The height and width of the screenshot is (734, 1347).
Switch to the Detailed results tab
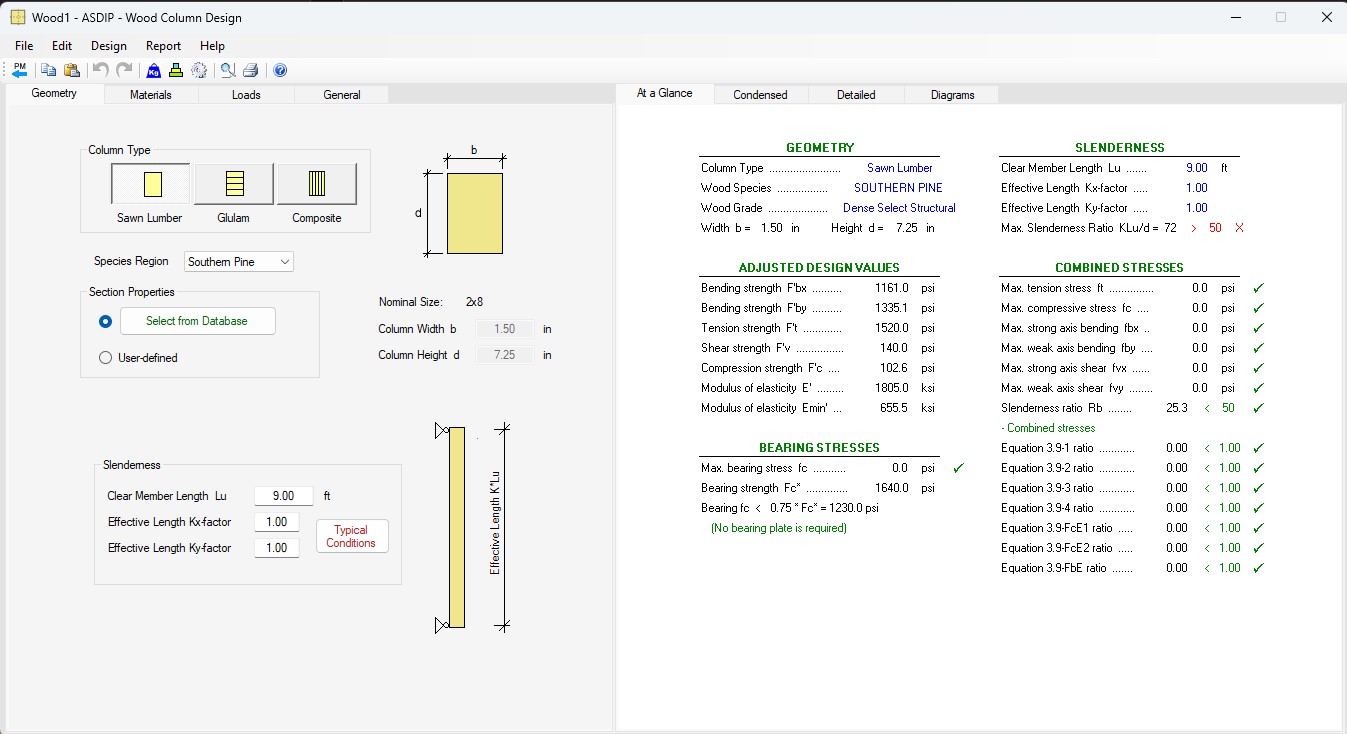[x=856, y=95]
